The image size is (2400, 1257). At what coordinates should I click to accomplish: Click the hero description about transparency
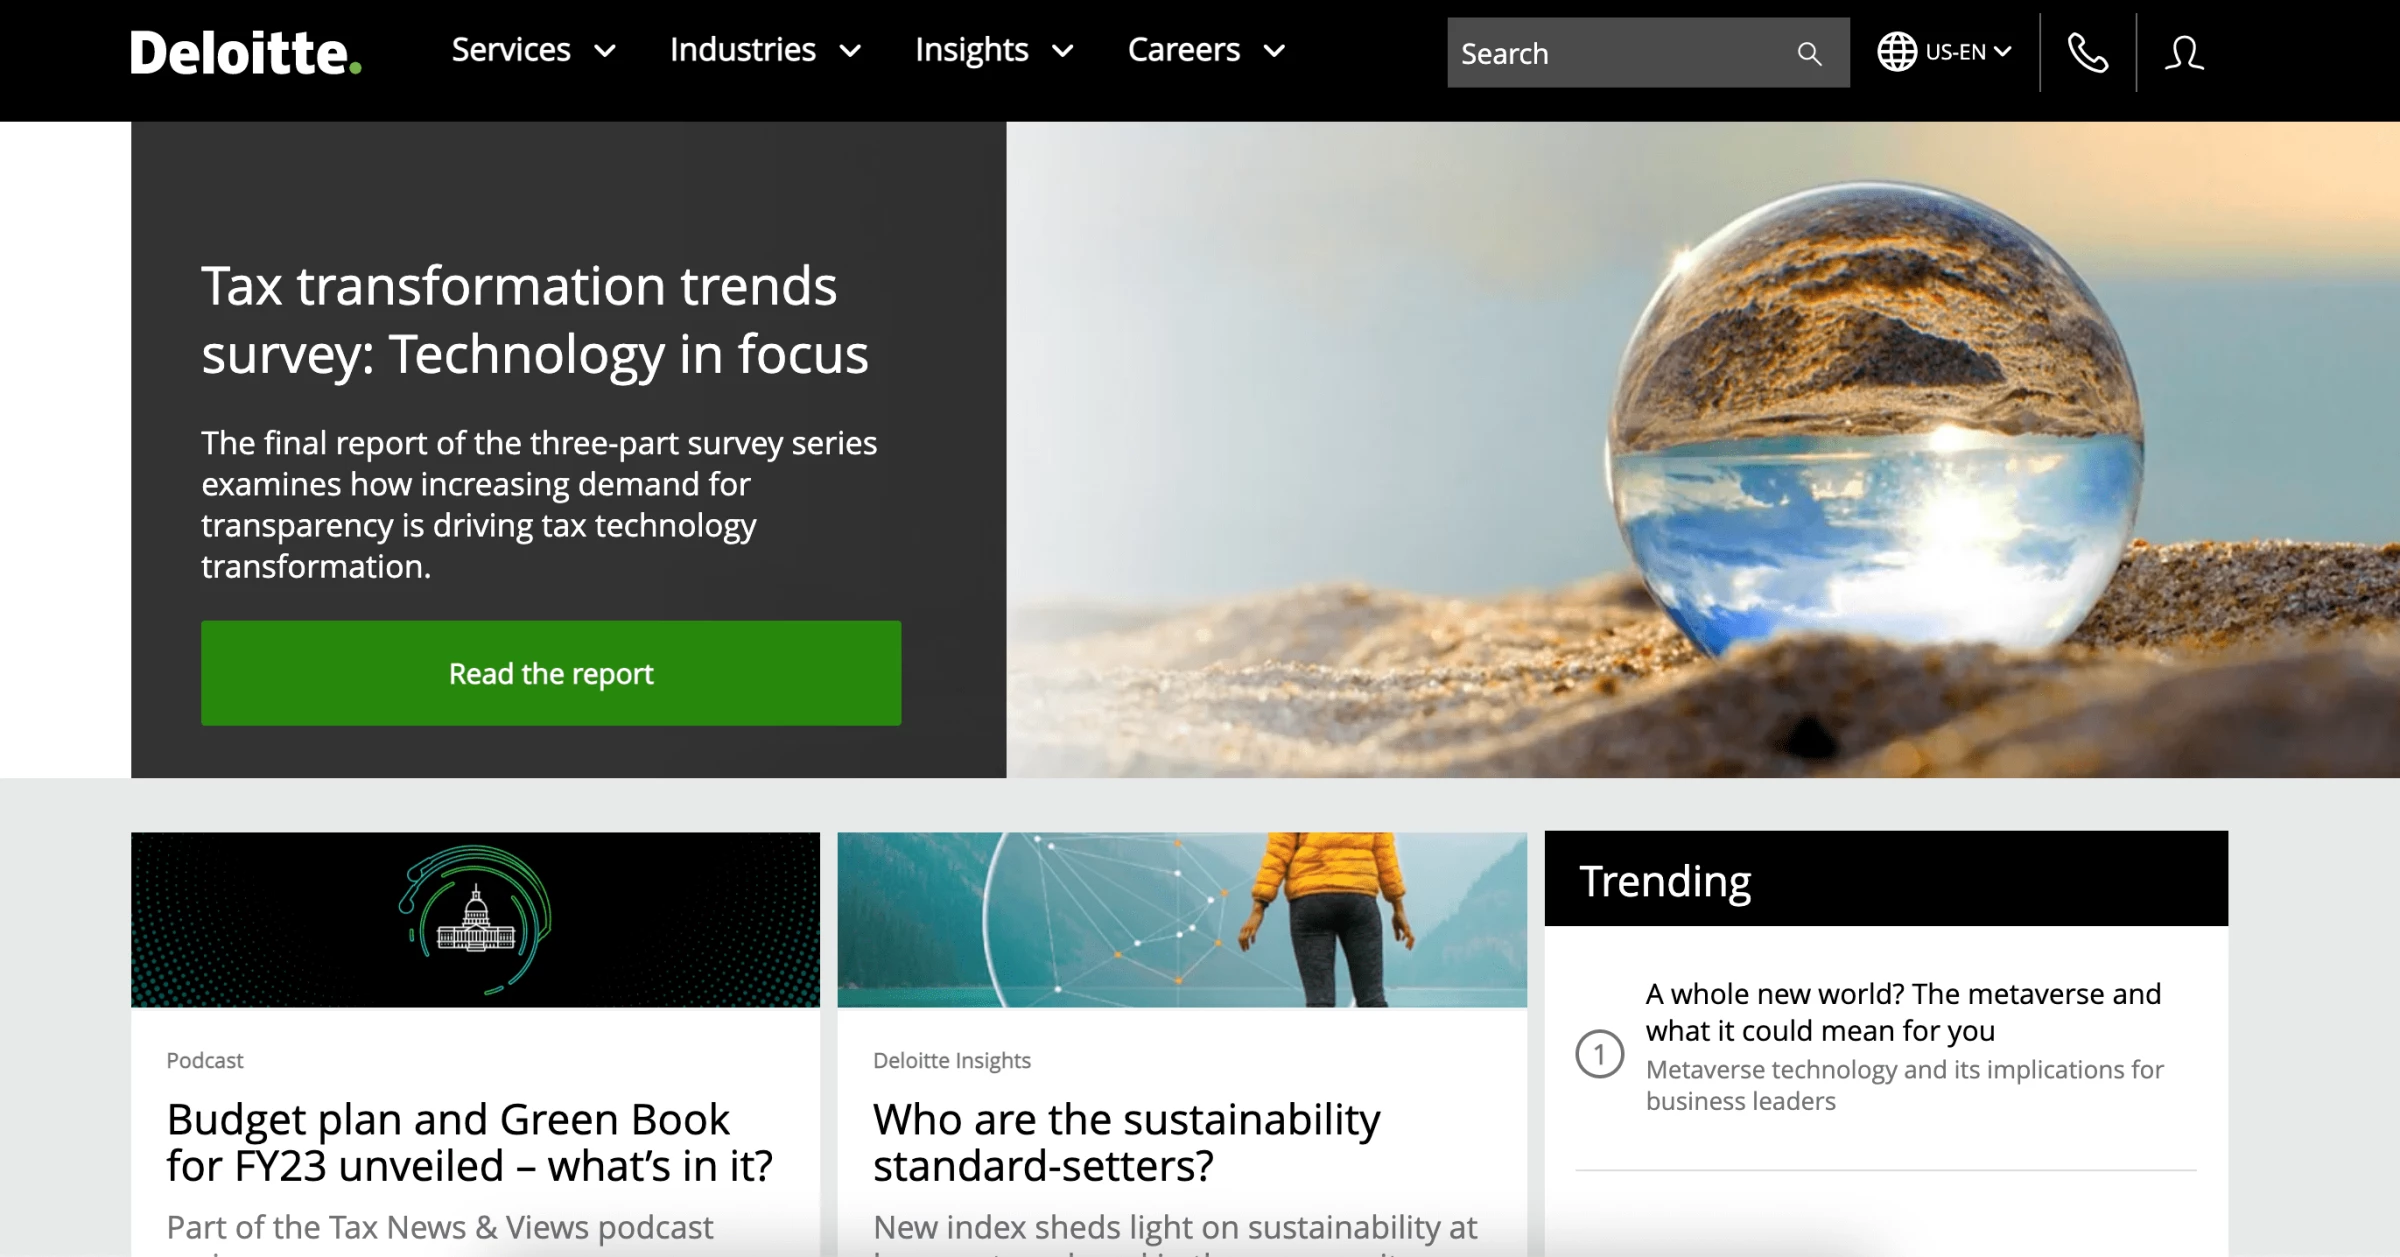pos(539,505)
